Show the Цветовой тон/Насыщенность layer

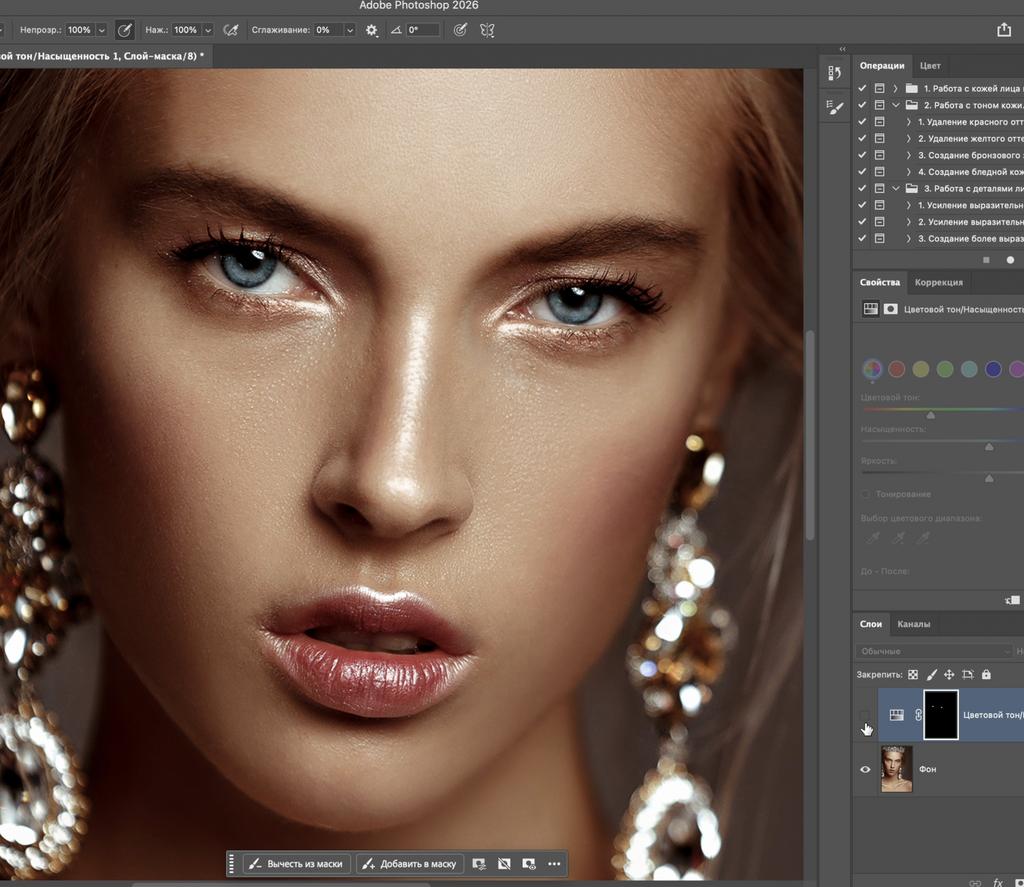point(866,714)
